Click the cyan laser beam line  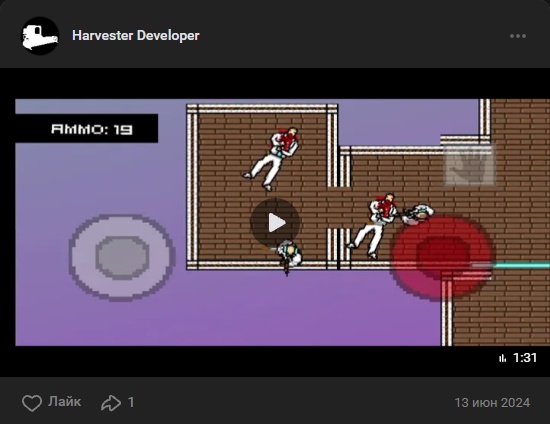tap(522, 265)
